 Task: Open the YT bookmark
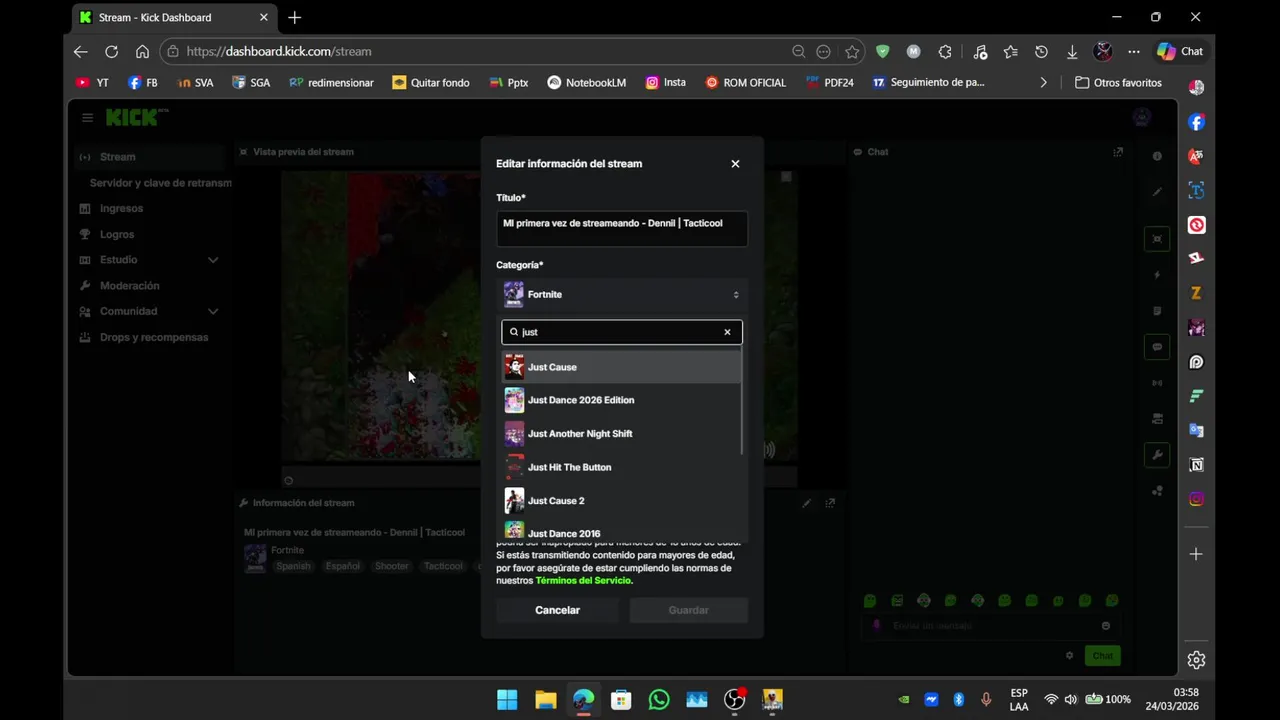[x=92, y=83]
